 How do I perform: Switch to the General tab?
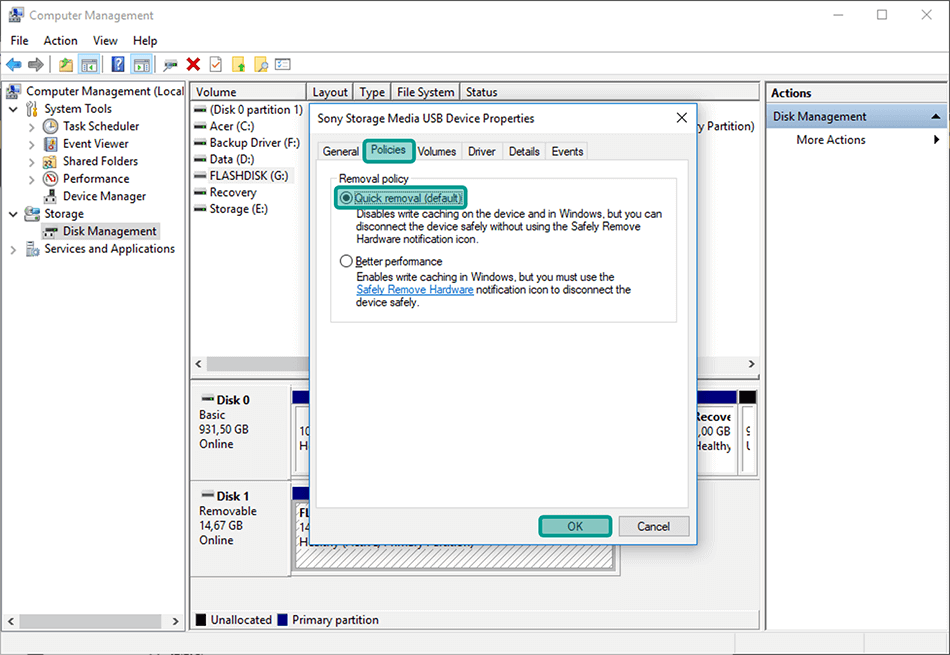pos(340,151)
